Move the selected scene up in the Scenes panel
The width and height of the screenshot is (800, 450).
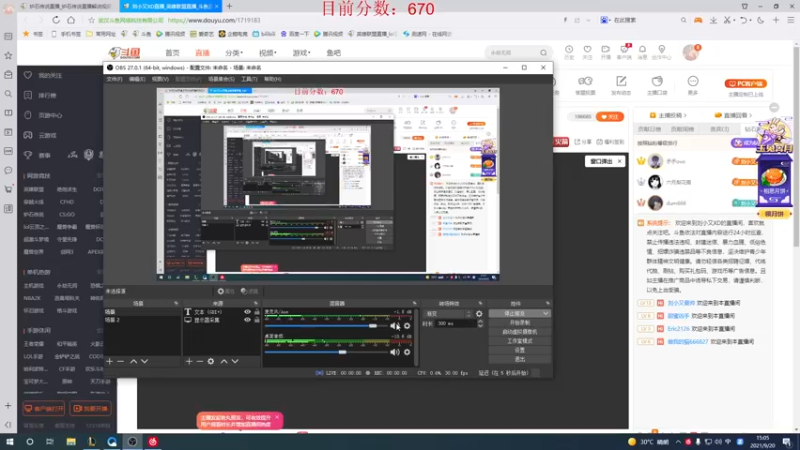(133, 361)
